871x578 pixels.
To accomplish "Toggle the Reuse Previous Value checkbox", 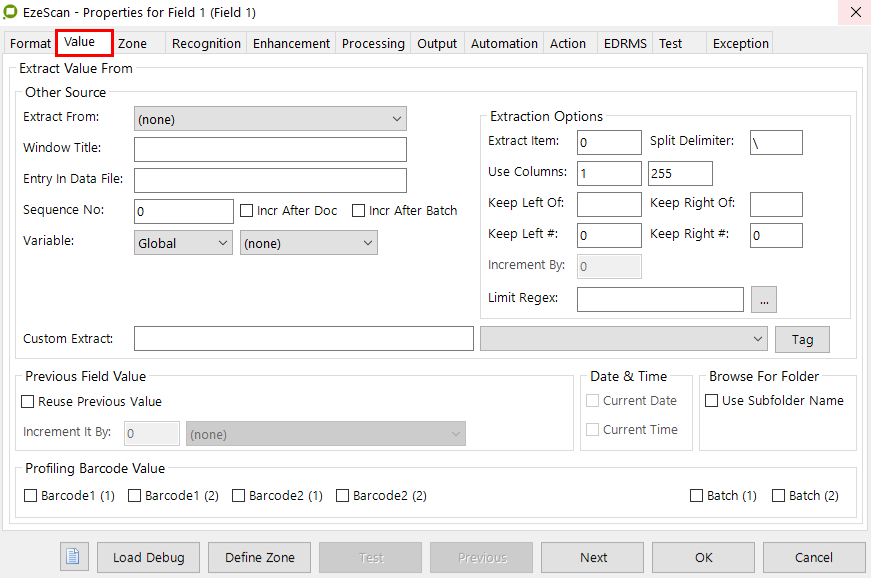I will click(29, 402).
